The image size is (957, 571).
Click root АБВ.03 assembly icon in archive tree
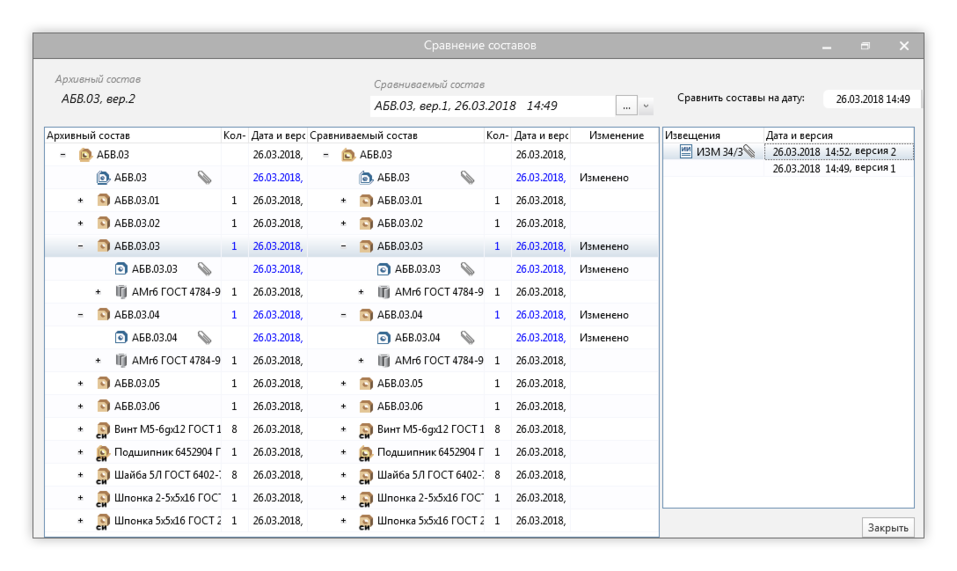[x=85, y=155]
